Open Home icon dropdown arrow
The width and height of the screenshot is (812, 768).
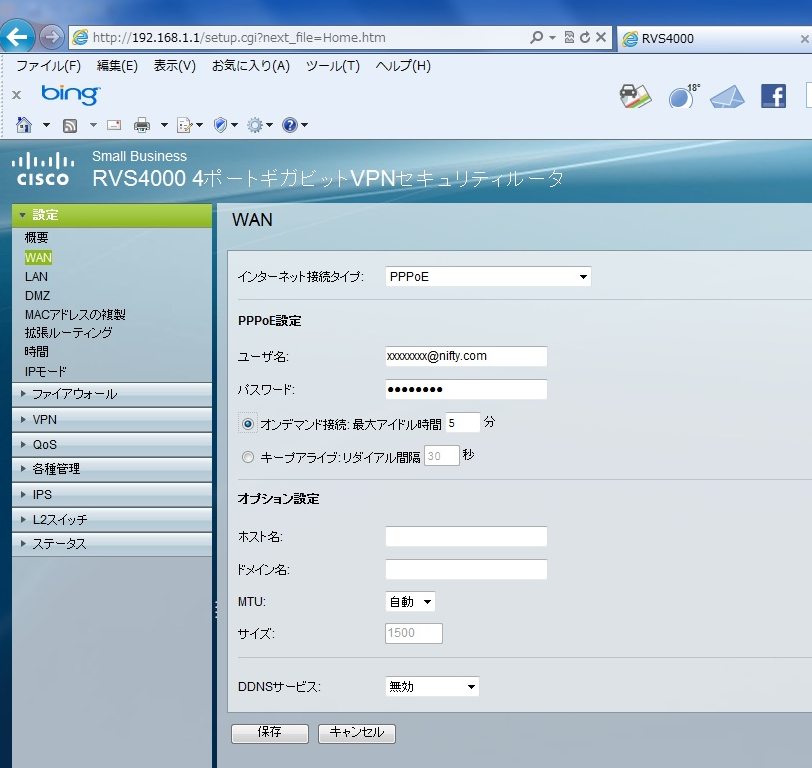tap(46, 125)
